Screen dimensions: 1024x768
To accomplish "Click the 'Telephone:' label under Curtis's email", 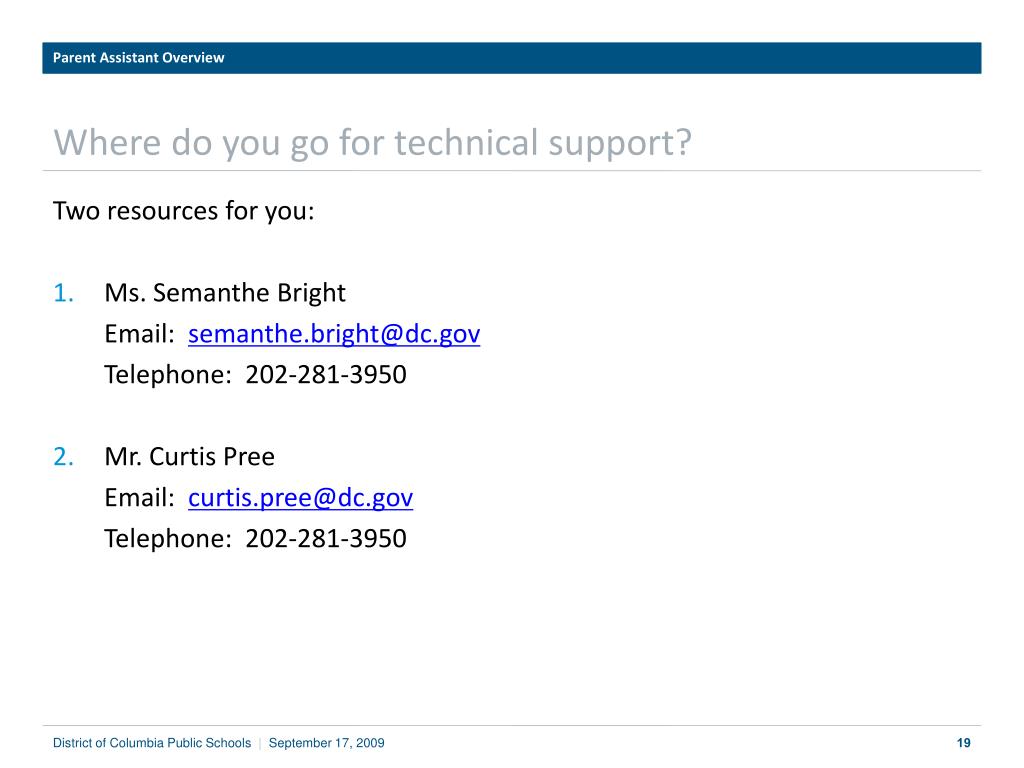I will click(168, 539).
